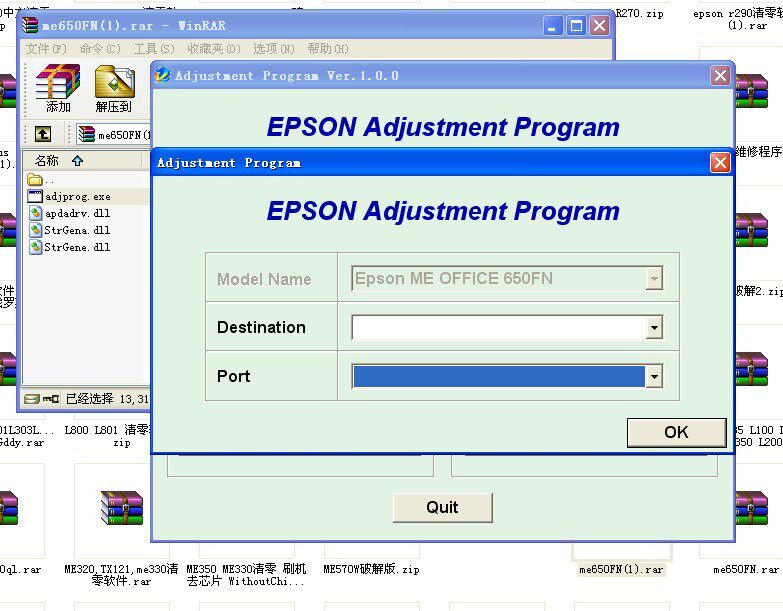The height and width of the screenshot is (611, 783).
Task: Click the Add (添加) icon in WinRAR toolbar
Action: 58,88
